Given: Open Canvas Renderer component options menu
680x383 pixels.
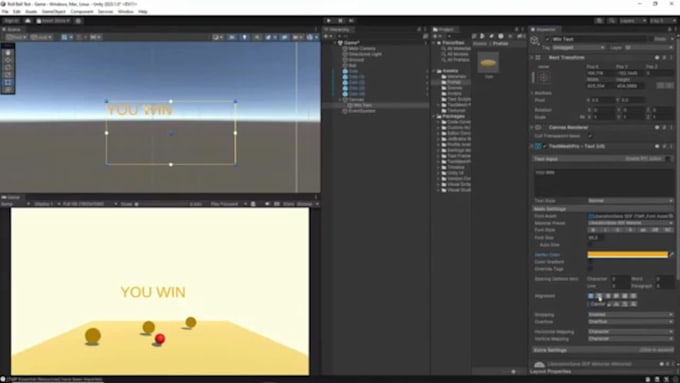Looking at the screenshot, I should (x=672, y=128).
